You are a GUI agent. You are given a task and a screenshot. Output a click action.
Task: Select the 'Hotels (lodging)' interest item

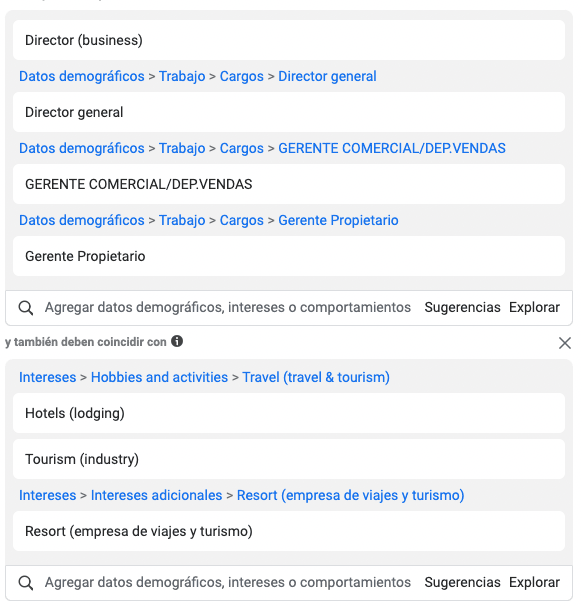click(289, 413)
